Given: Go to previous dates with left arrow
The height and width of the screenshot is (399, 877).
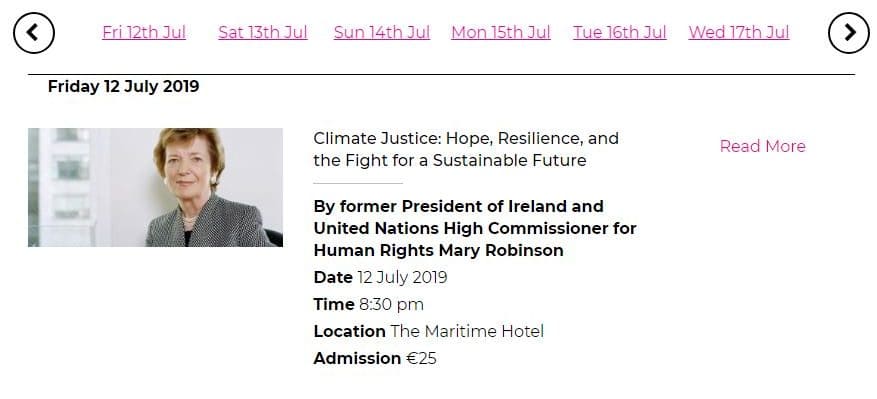Looking at the screenshot, I should (34, 33).
